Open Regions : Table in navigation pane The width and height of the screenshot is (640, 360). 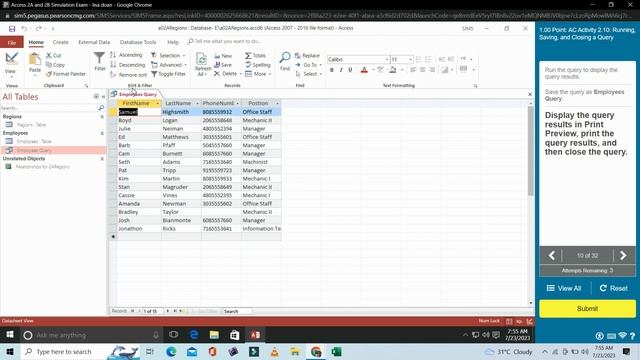pos(31,124)
